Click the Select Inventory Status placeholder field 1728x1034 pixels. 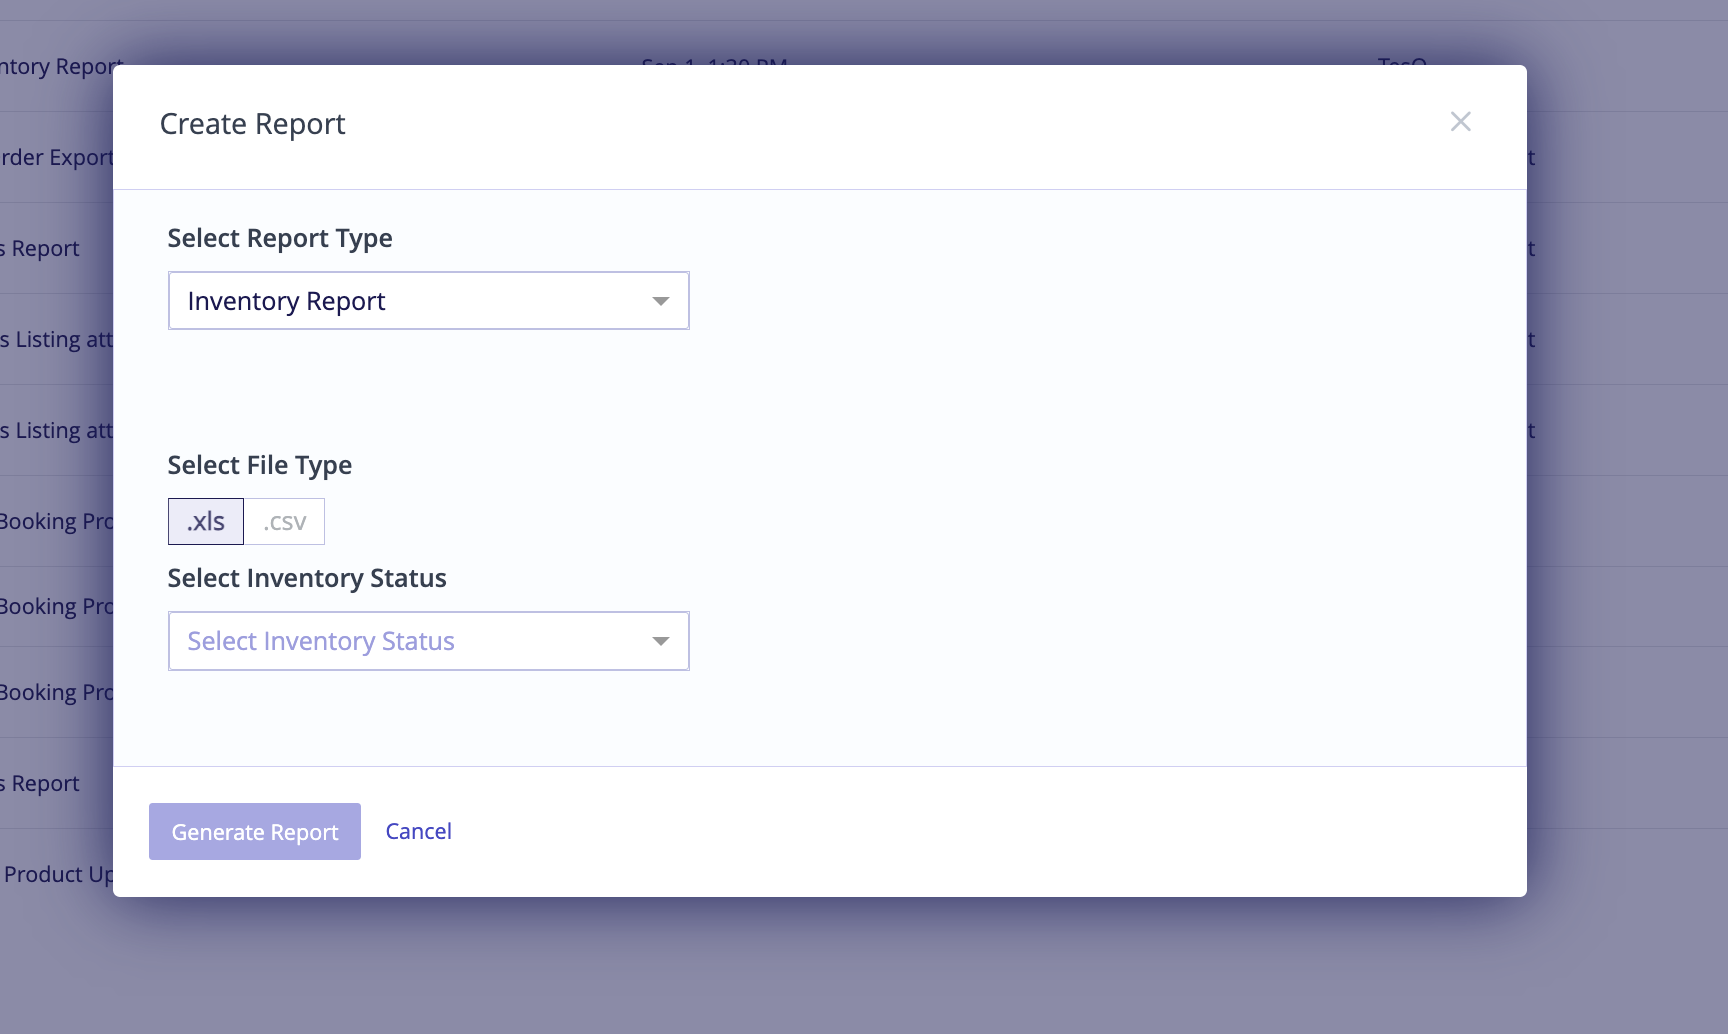(x=428, y=641)
